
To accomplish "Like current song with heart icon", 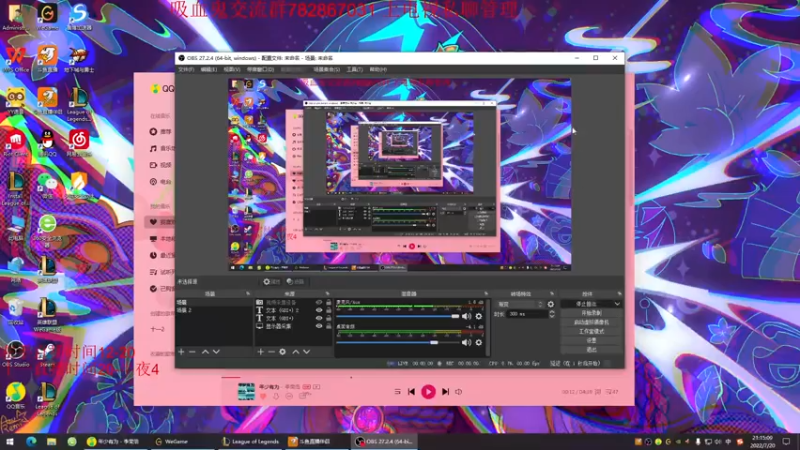I will 263,396.
